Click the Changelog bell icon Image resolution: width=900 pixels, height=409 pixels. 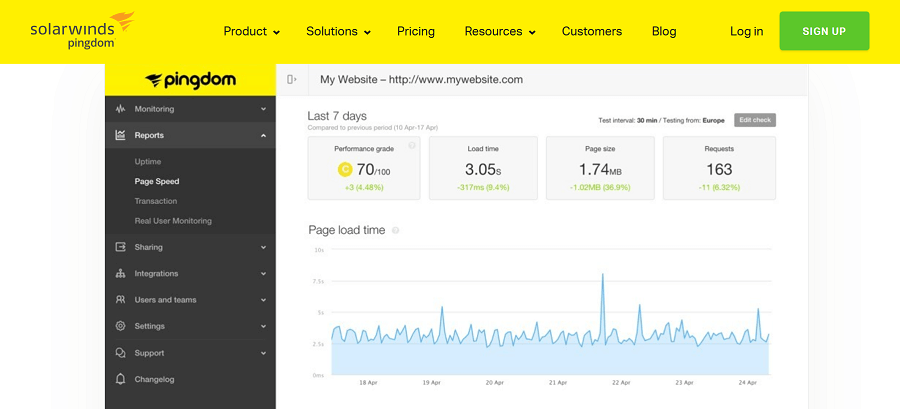point(121,379)
